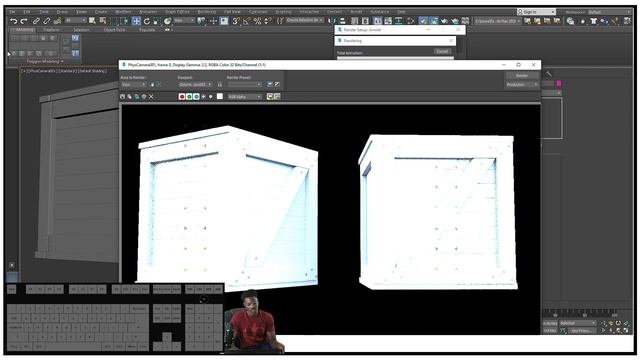Image resolution: width=640 pixels, height=360 pixels.
Task: Click the project path field in toolbar
Action: 498,20
